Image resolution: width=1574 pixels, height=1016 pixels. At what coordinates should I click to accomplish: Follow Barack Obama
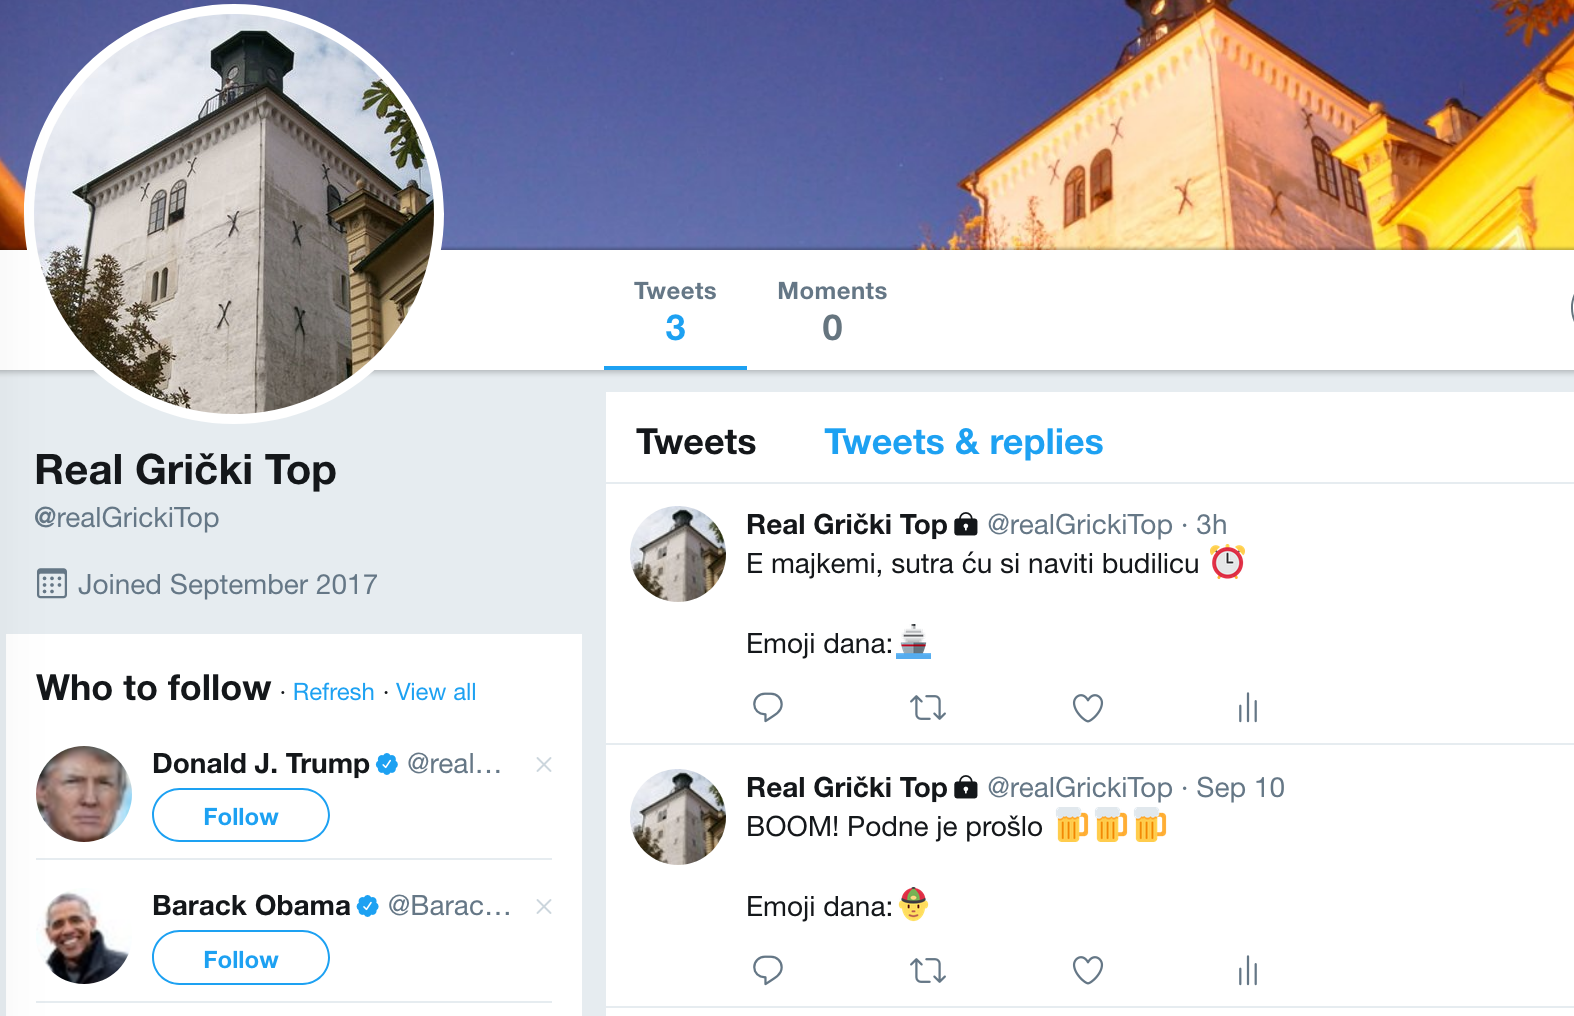click(241, 958)
